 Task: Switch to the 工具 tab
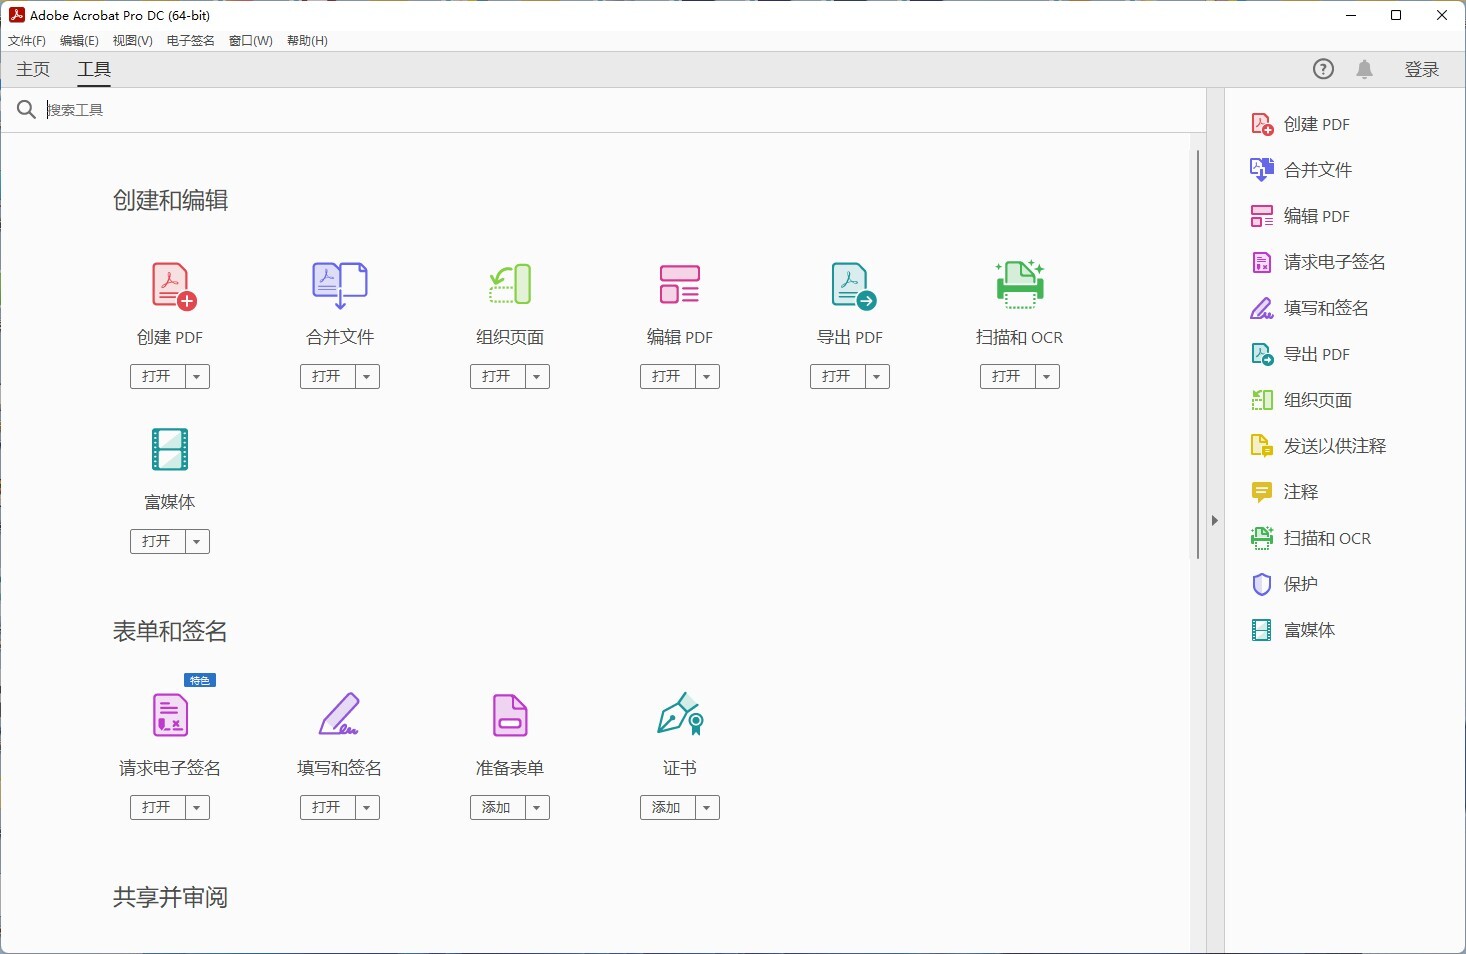94,69
